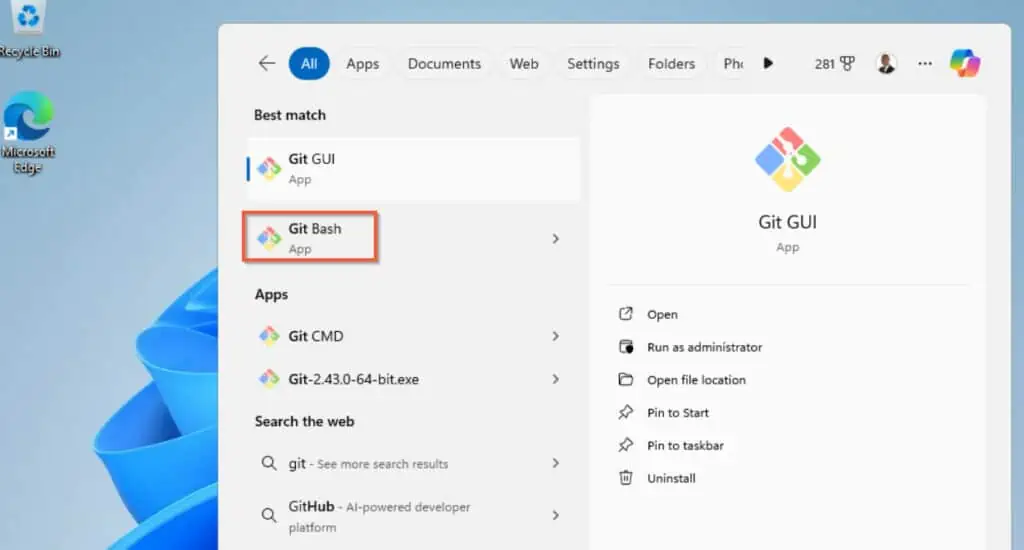Click the large Git GUI logo in preview

(x=788, y=159)
